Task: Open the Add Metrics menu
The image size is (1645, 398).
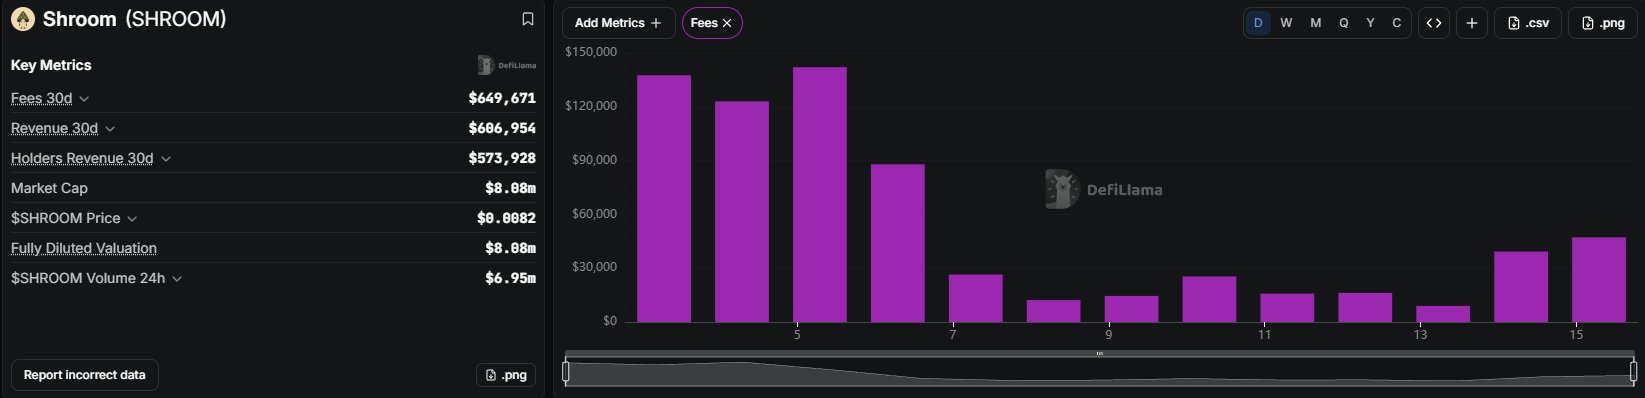Action: tap(618, 23)
